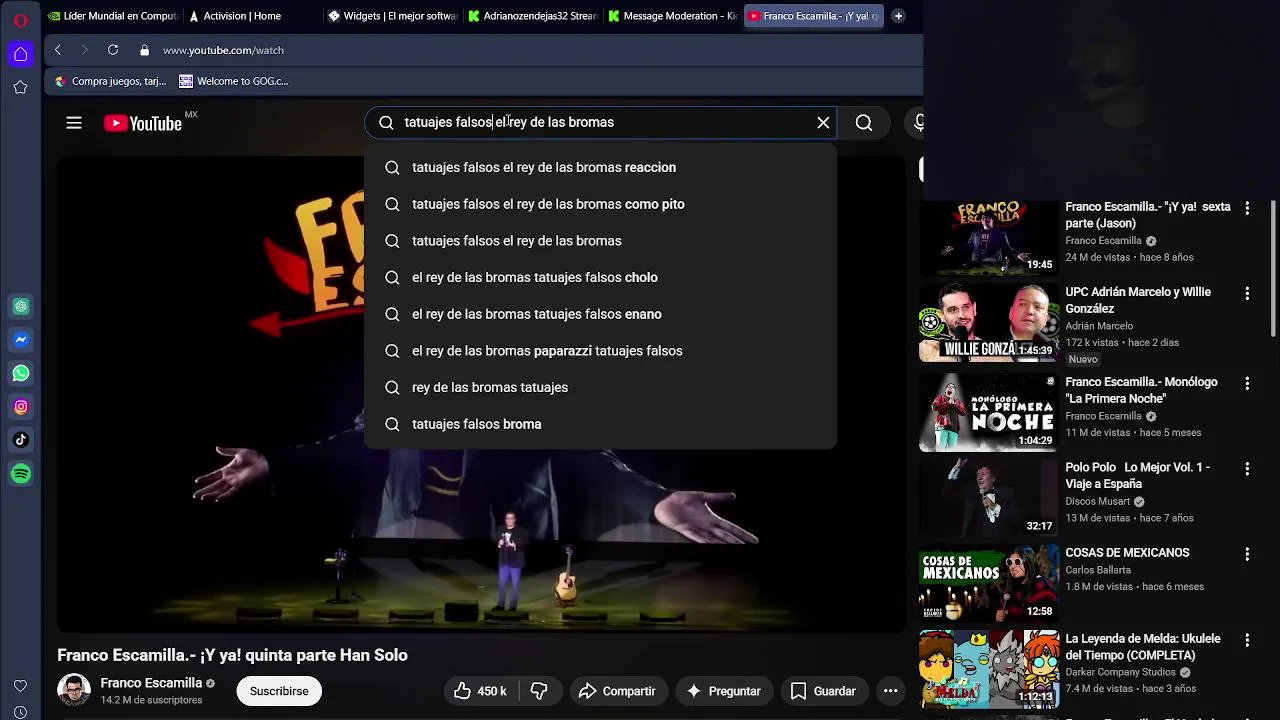Open options for the Jason sexta parte video
The height and width of the screenshot is (720, 1280).
1247,208
